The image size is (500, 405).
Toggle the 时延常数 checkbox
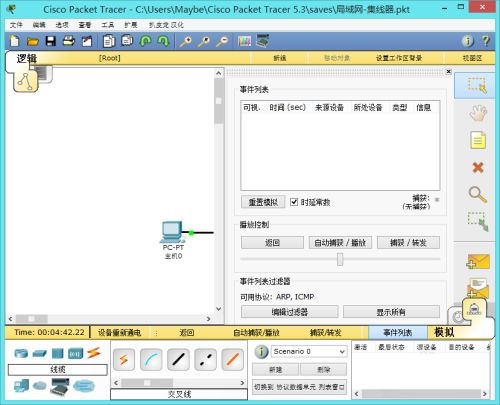[294, 202]
